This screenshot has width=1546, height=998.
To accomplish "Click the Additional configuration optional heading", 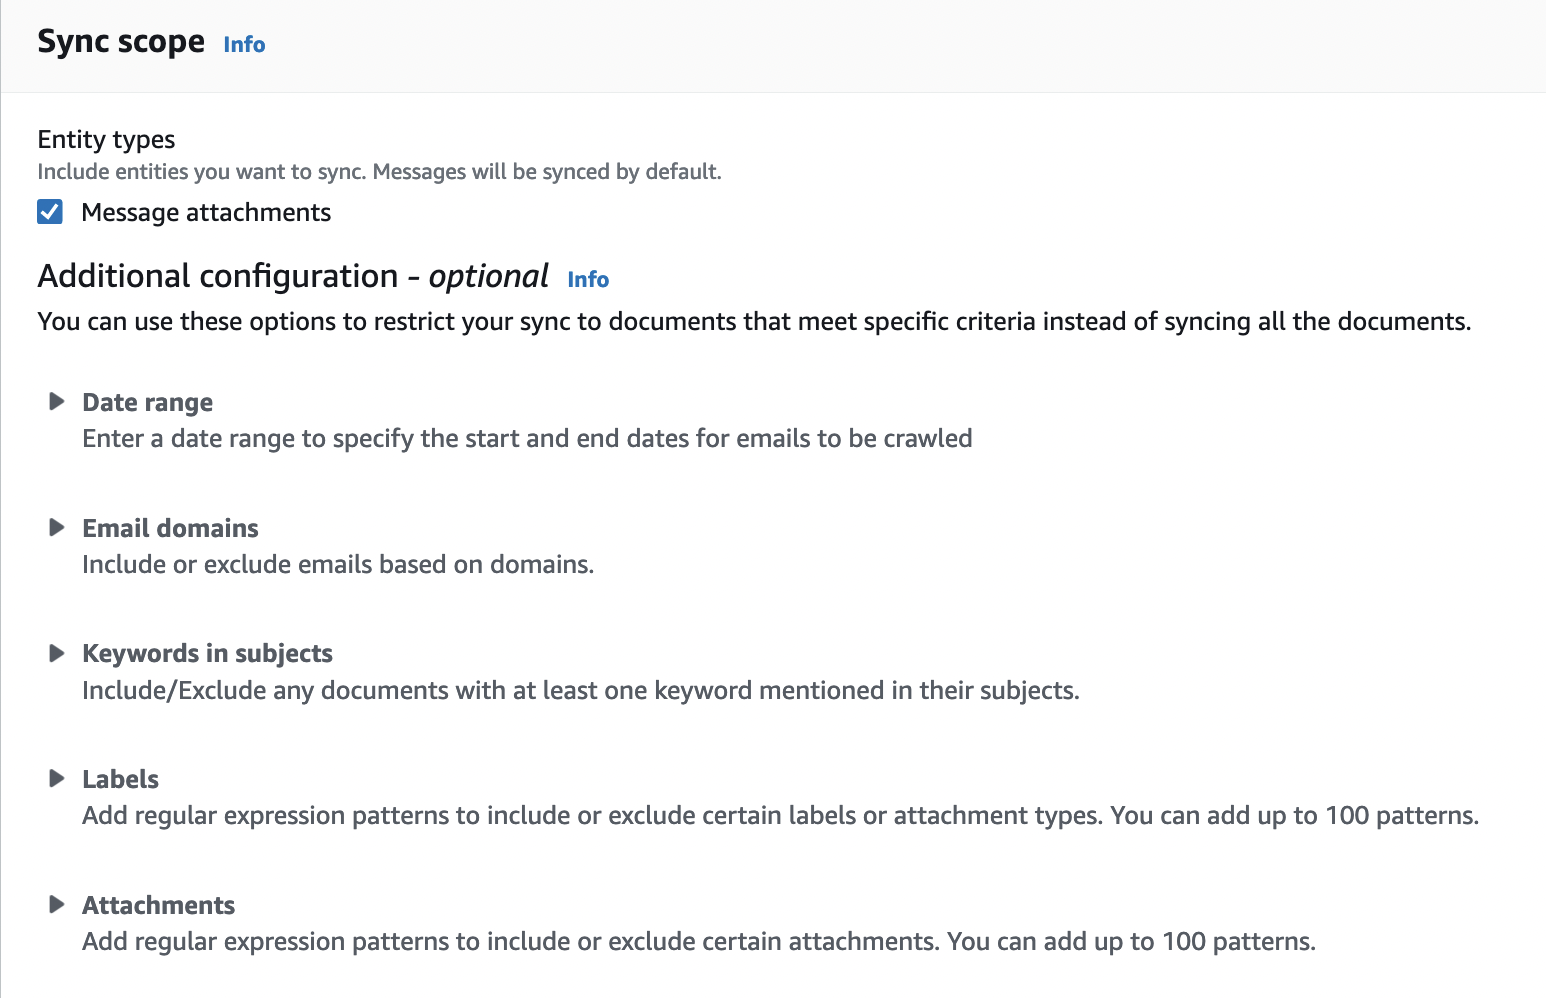I will (293, 276).
